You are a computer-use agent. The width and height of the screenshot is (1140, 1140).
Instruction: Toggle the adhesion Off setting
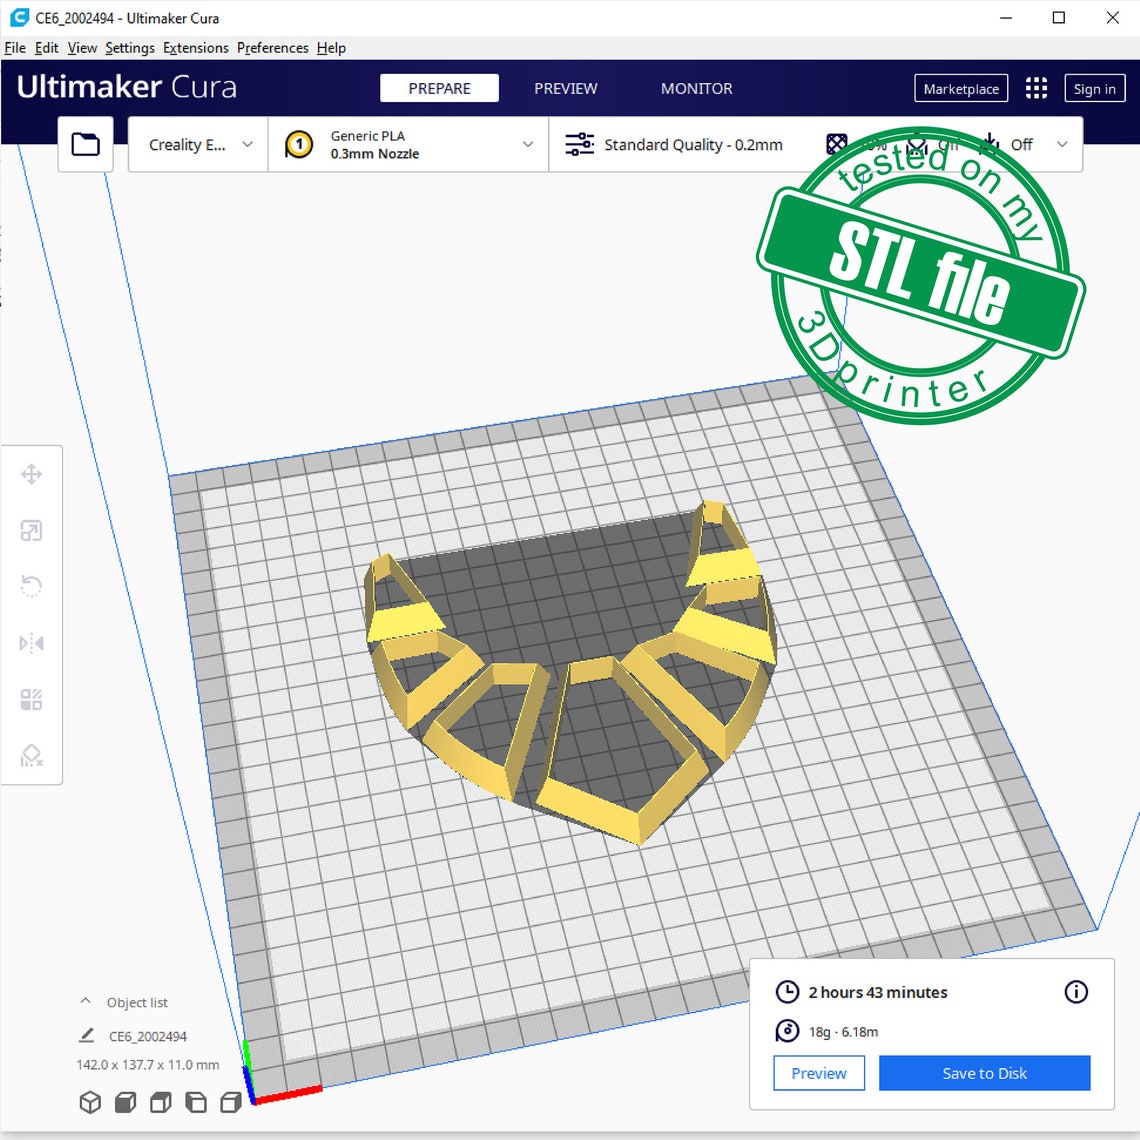[1021, 144]
